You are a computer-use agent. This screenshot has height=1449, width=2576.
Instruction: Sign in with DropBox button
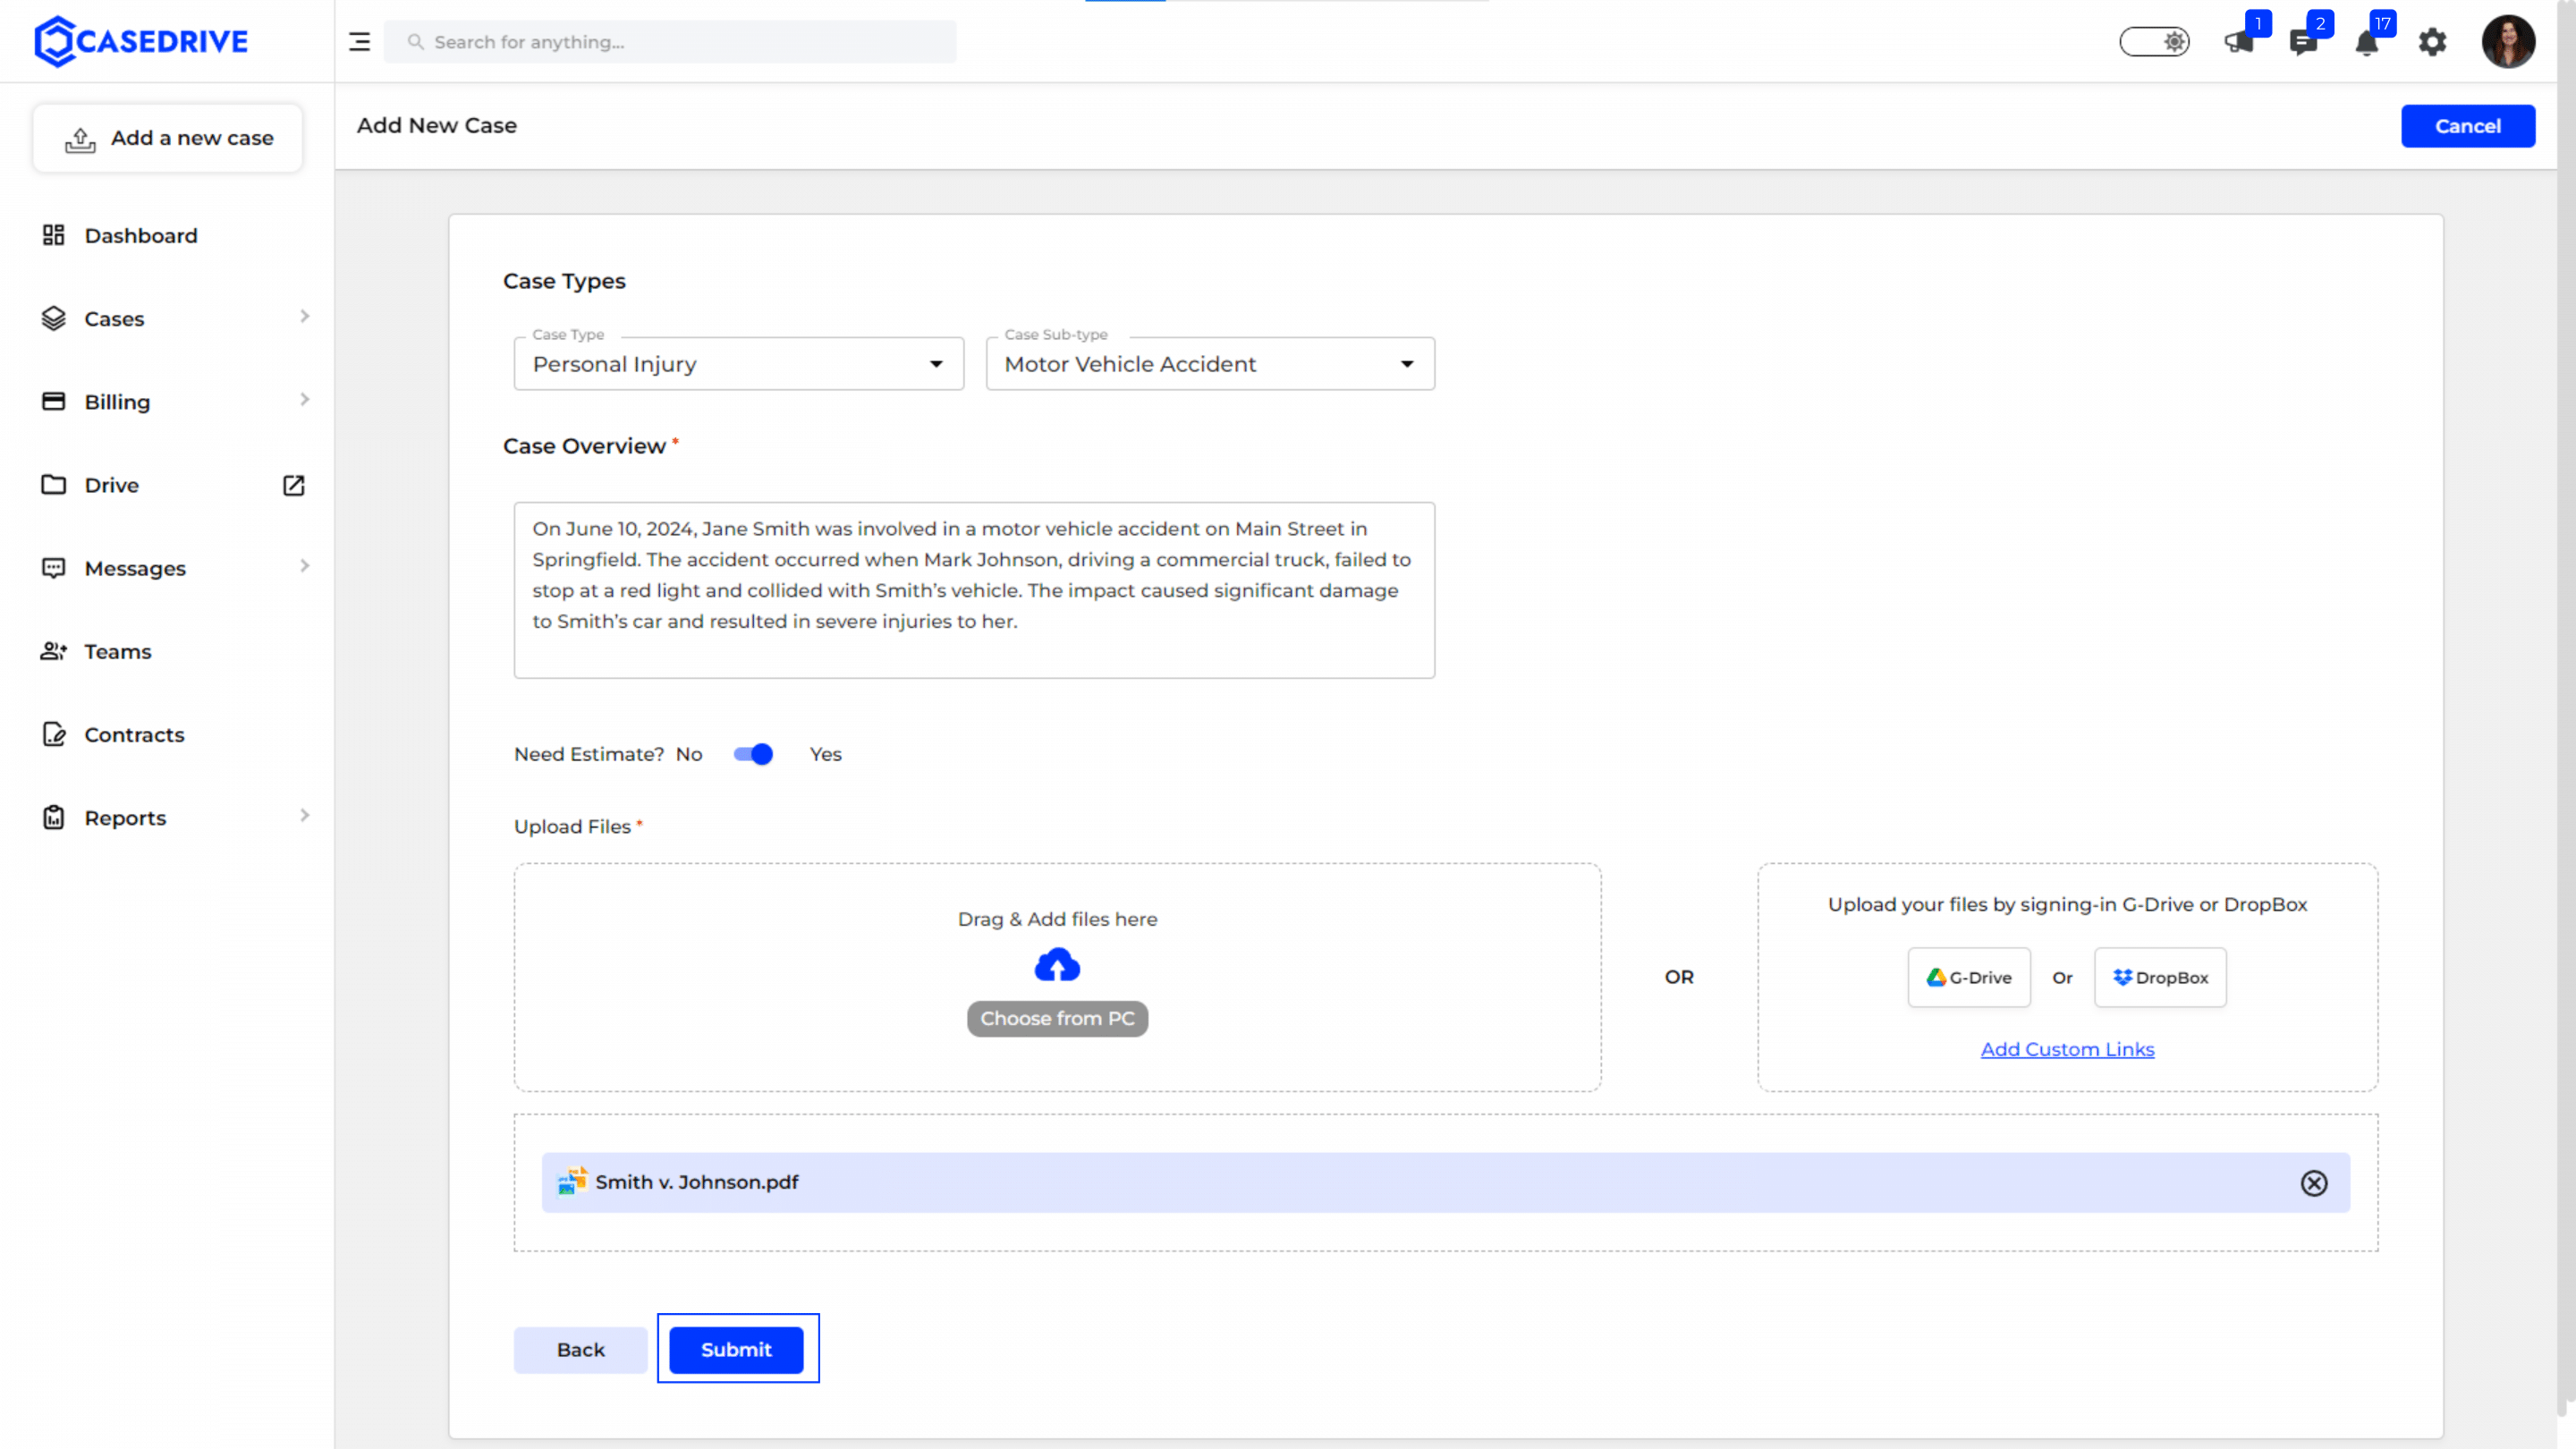(x=2160, y=977)
